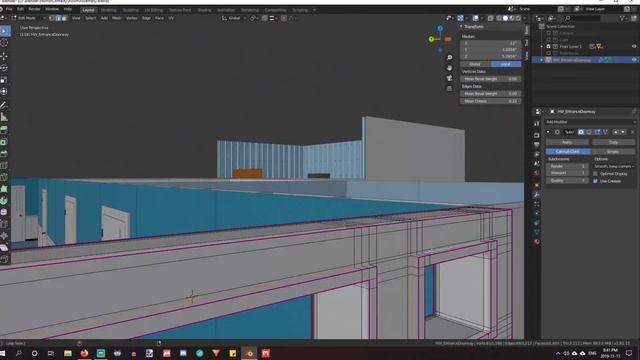640x360 pixels.
Task: Switch to wireframe viewport shading
Action: 499,18
